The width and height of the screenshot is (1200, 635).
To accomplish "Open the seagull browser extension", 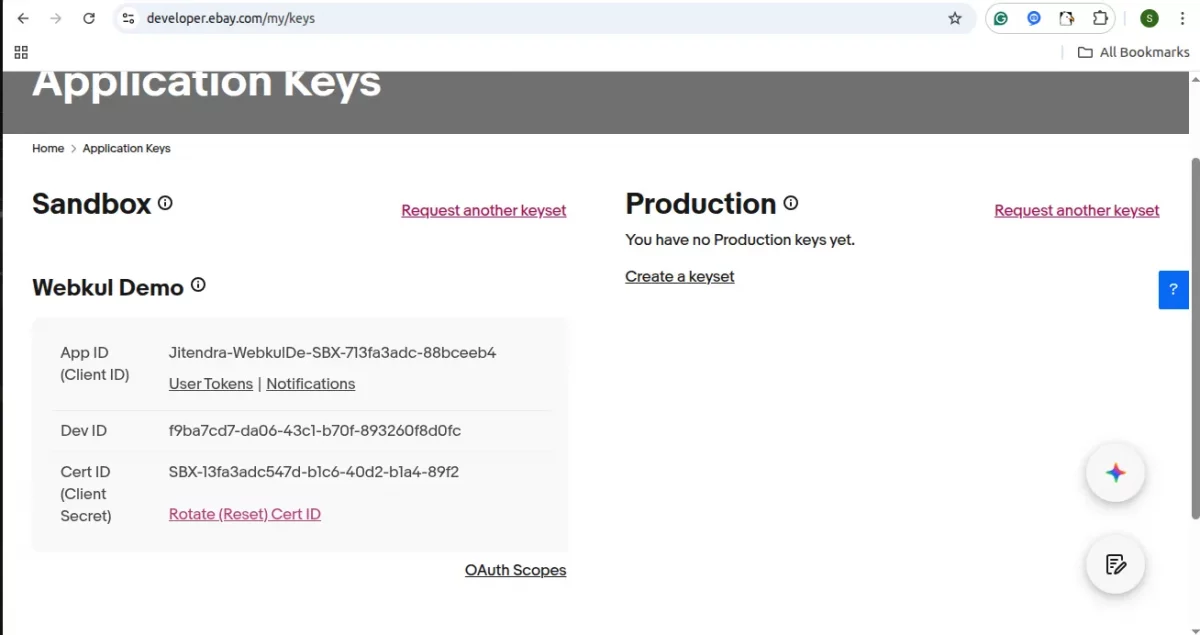I will click(1066, 18).
